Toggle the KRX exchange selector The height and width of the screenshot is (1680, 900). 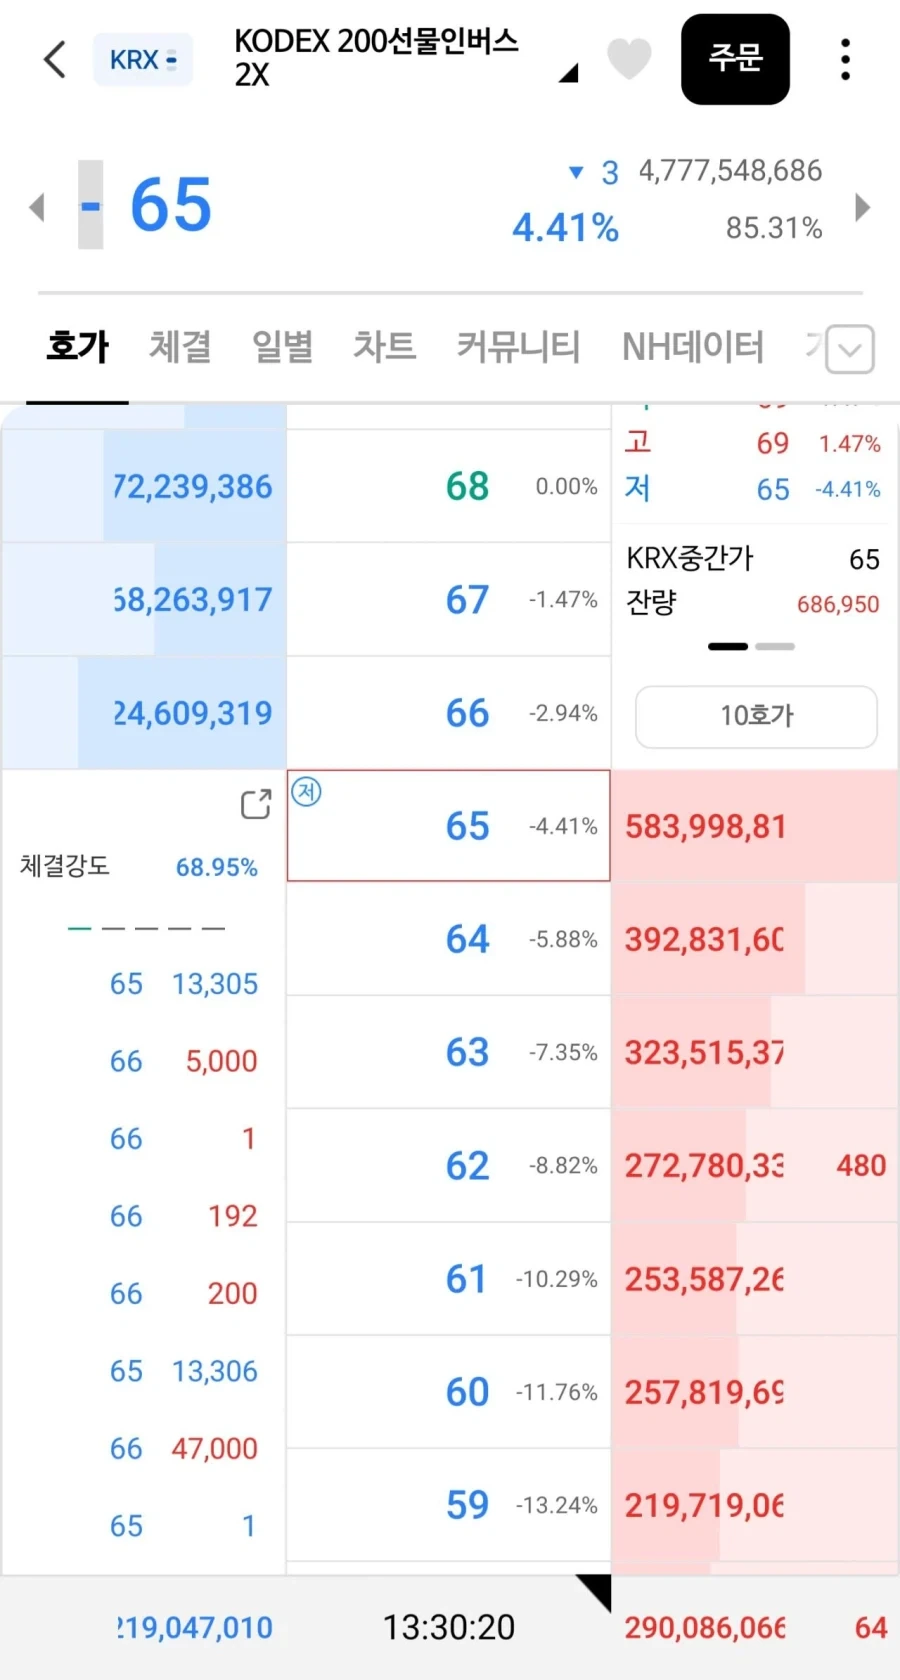tap(143, 60)
